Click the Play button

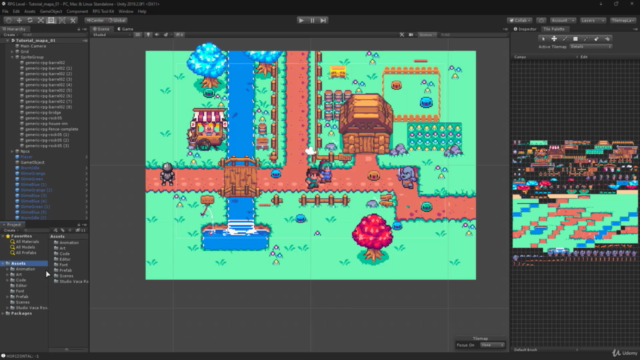point(301,20)
